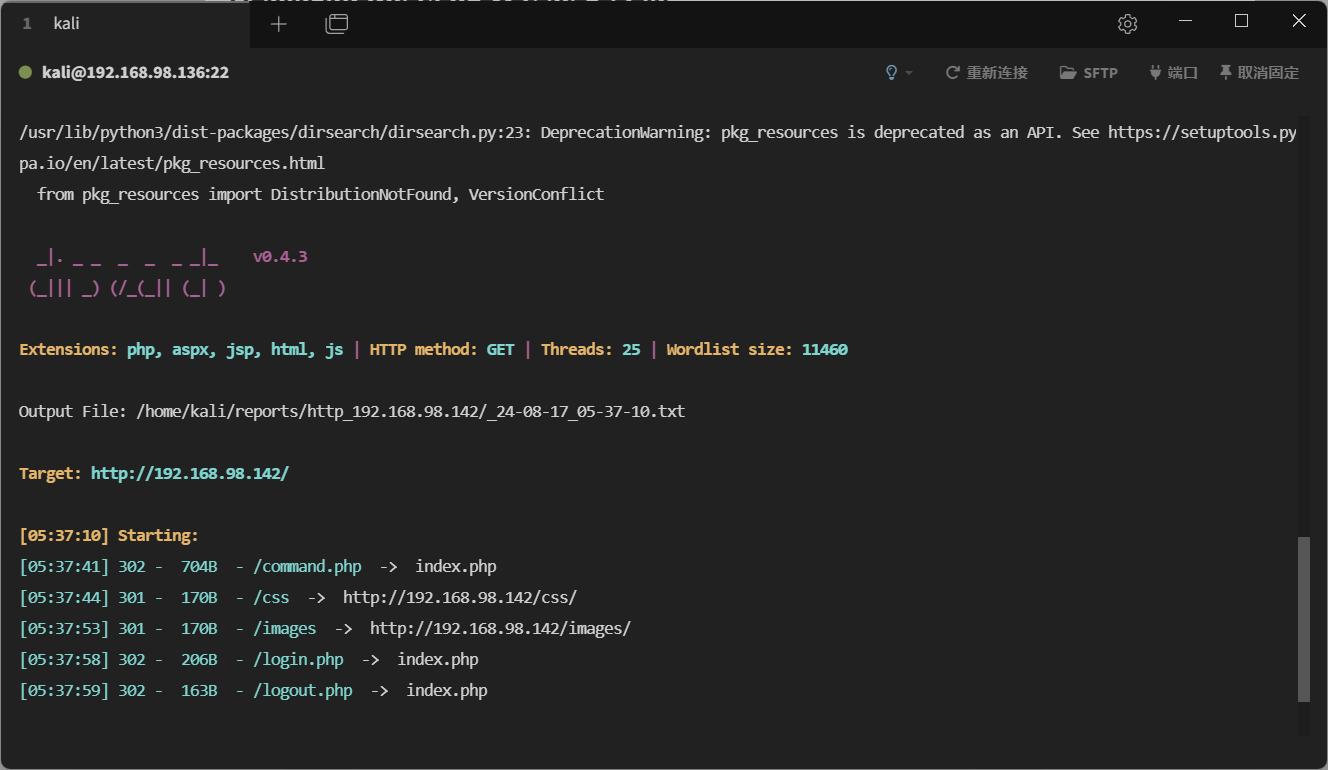Click the Wordlist size 11460 value
The width and height of the screenshot is (1328, 770).
point(824,350)
